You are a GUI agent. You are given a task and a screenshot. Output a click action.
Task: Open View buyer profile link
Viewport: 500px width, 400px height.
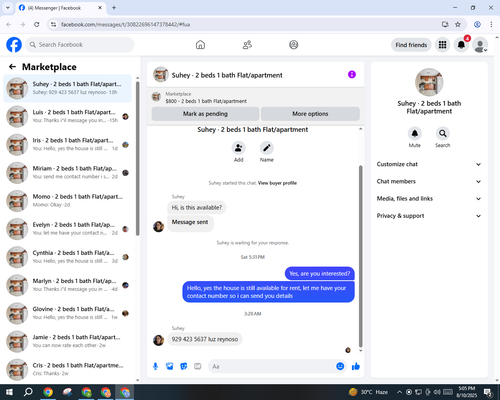(x=277, y=183)
